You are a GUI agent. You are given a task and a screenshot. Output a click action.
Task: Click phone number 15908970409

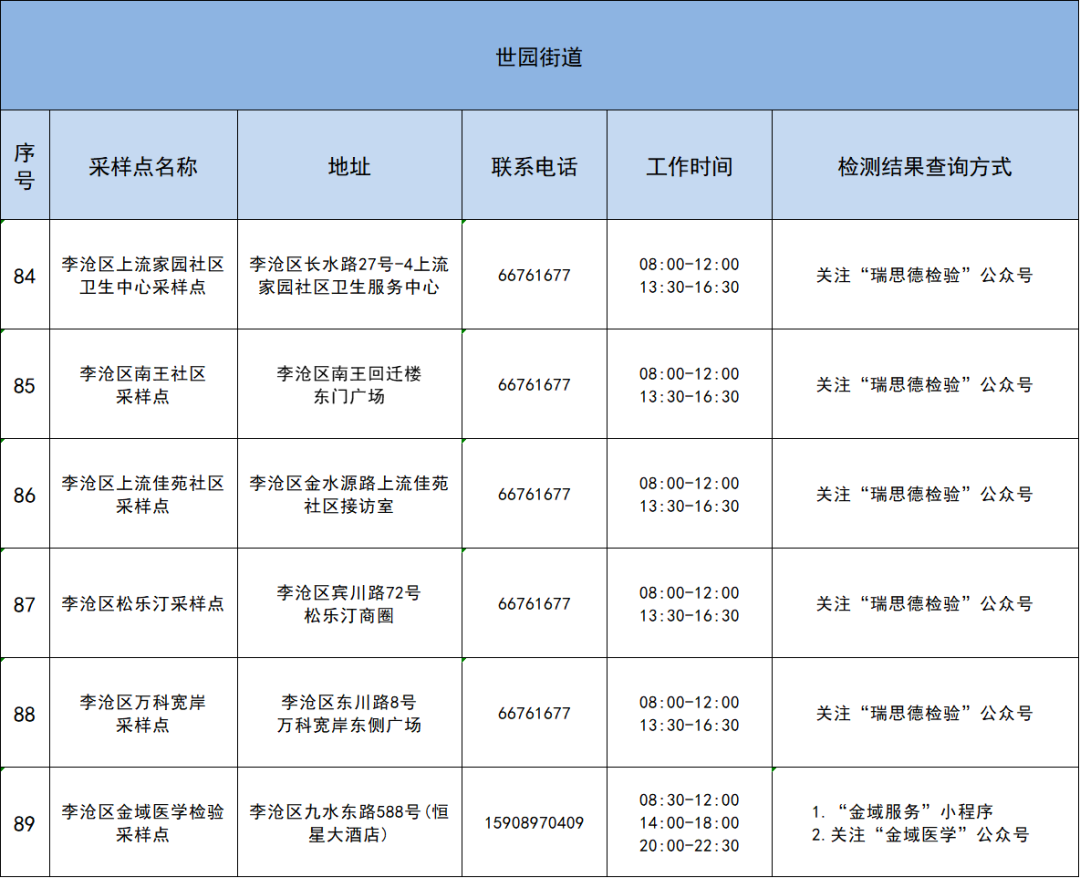click(x=533, y=823)
